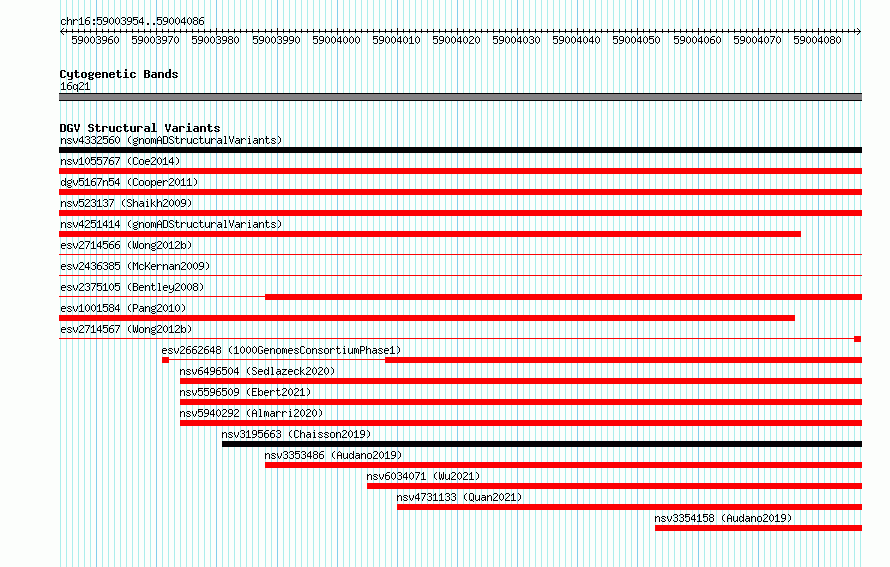Screen dimensions: 890x567
Task: Click the red esv1001584 variant bar
Action: pyautogui.click(x=427, y=318)
